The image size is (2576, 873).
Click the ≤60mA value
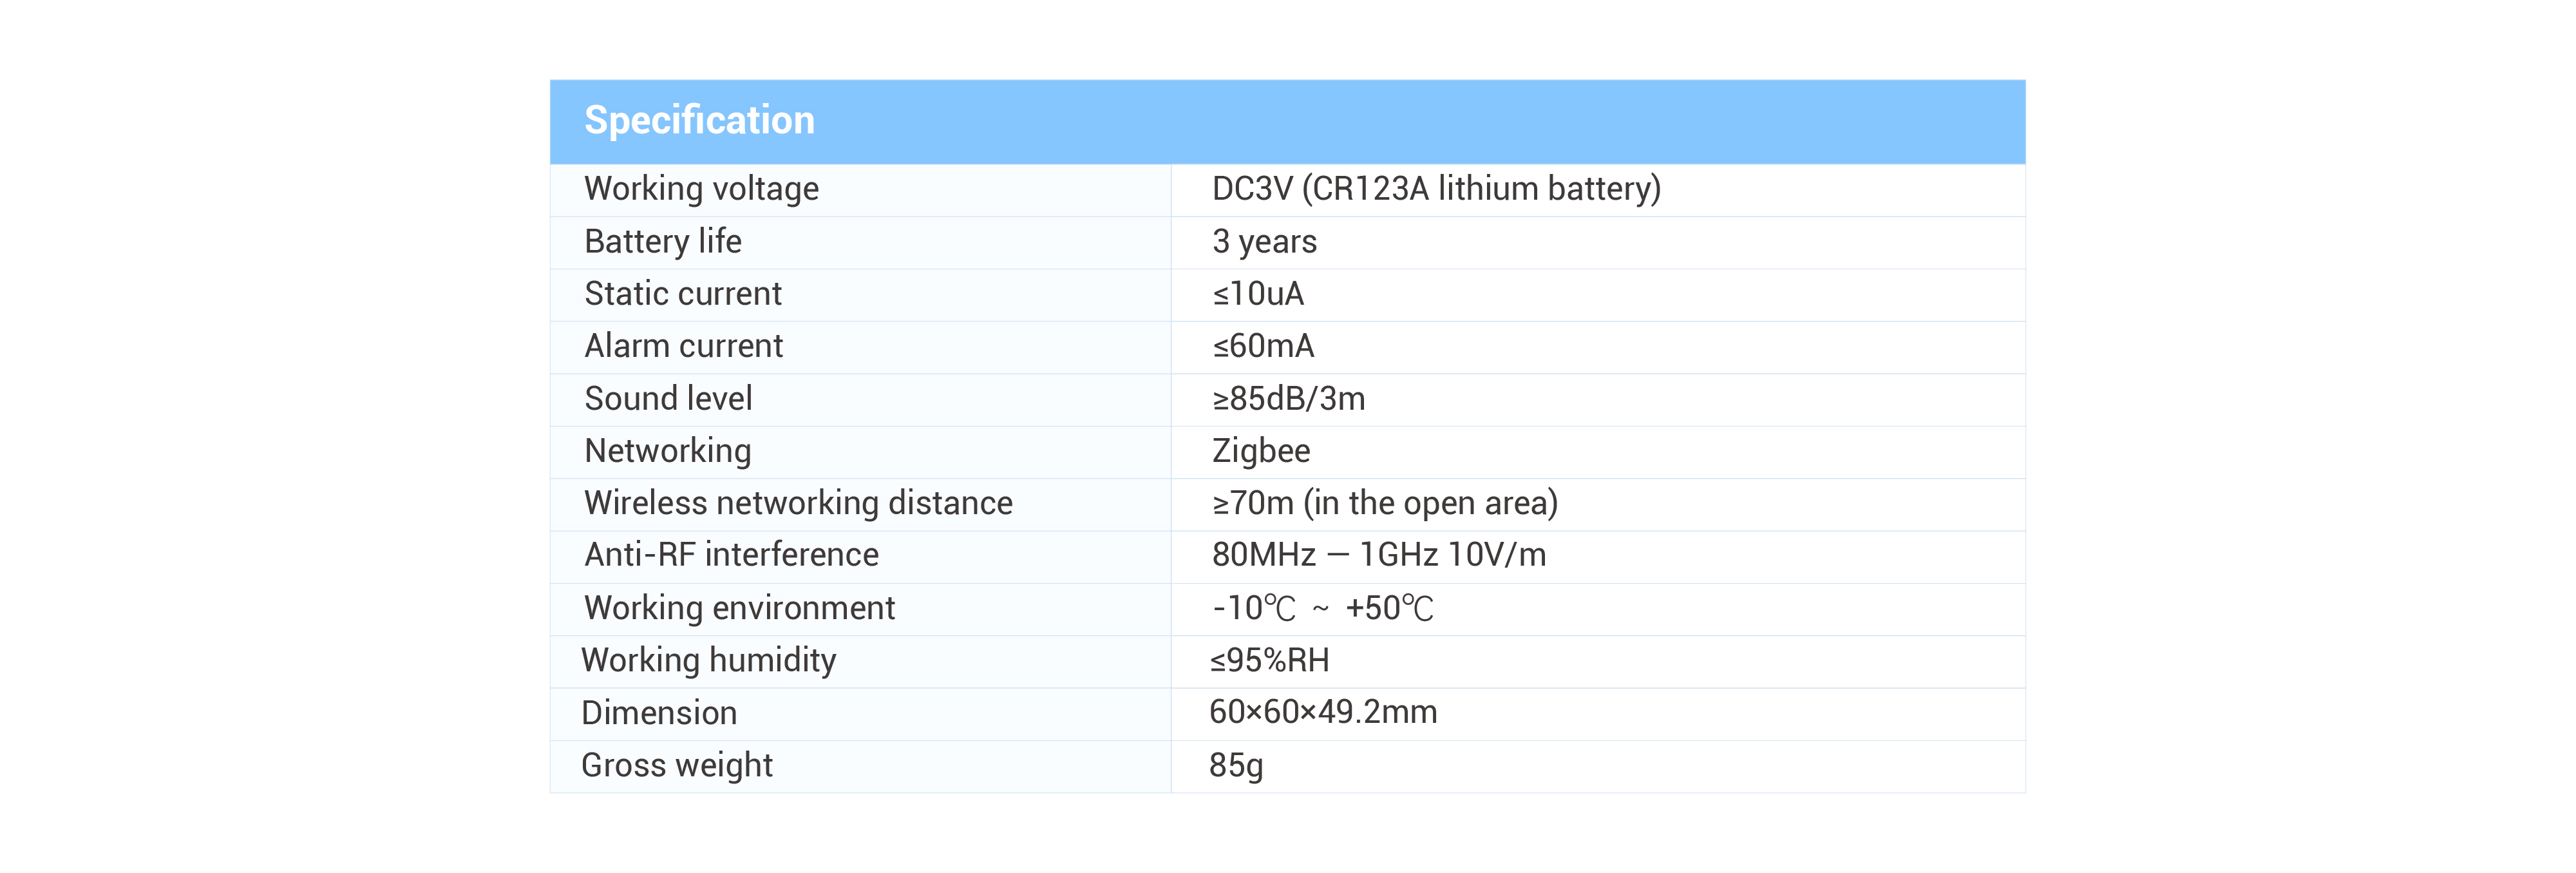coord(1262,346)
